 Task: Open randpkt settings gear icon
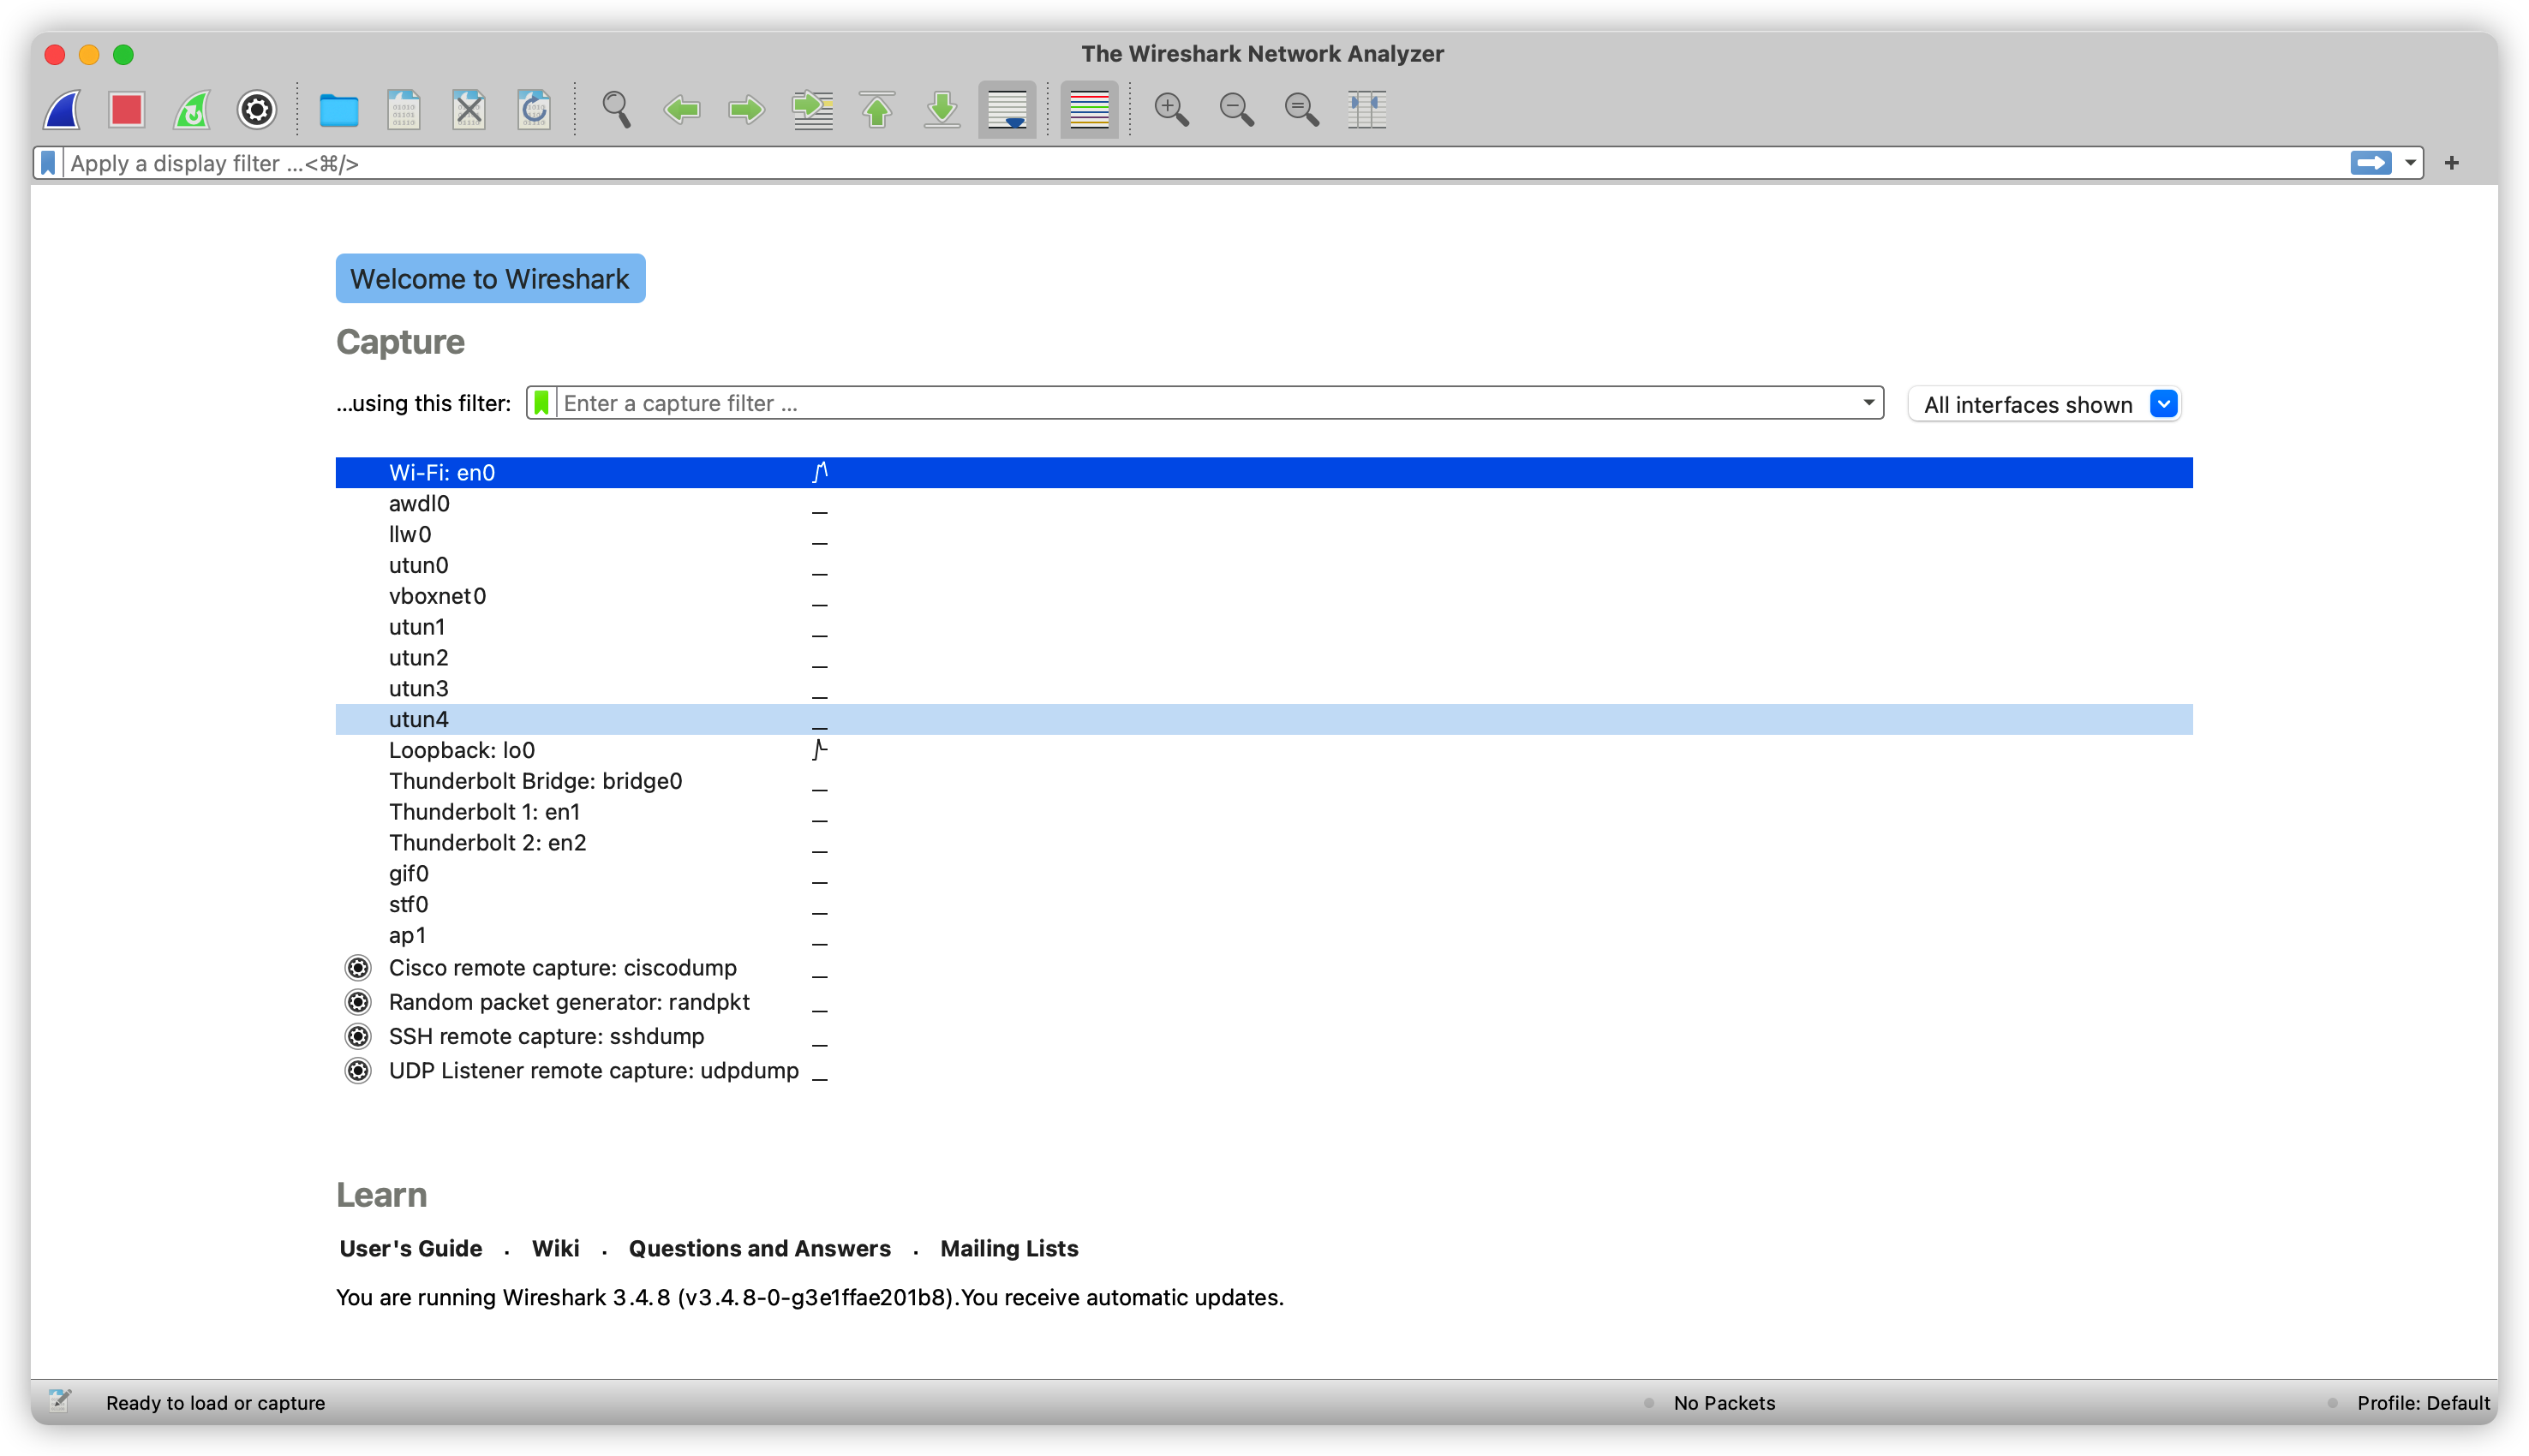click(x=358, y=1002)
